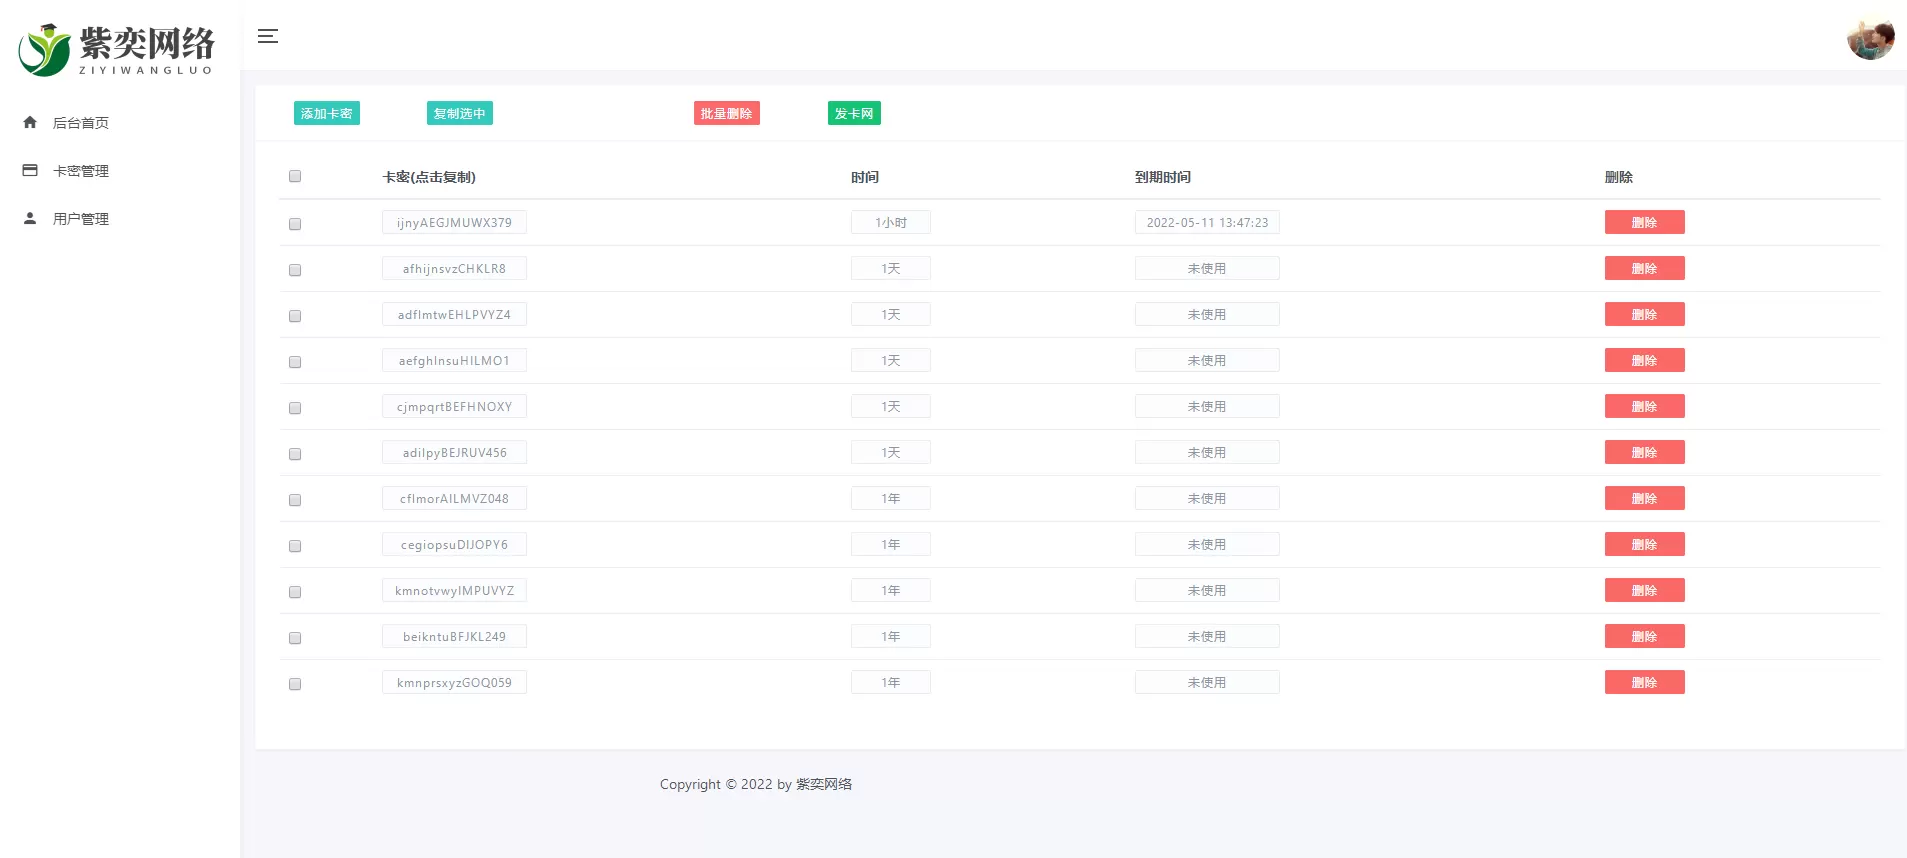The width and height of the screenshot is (1907, 858).
Task: Check the box for beikntuBFJKL249
Action: pos(295,638)
